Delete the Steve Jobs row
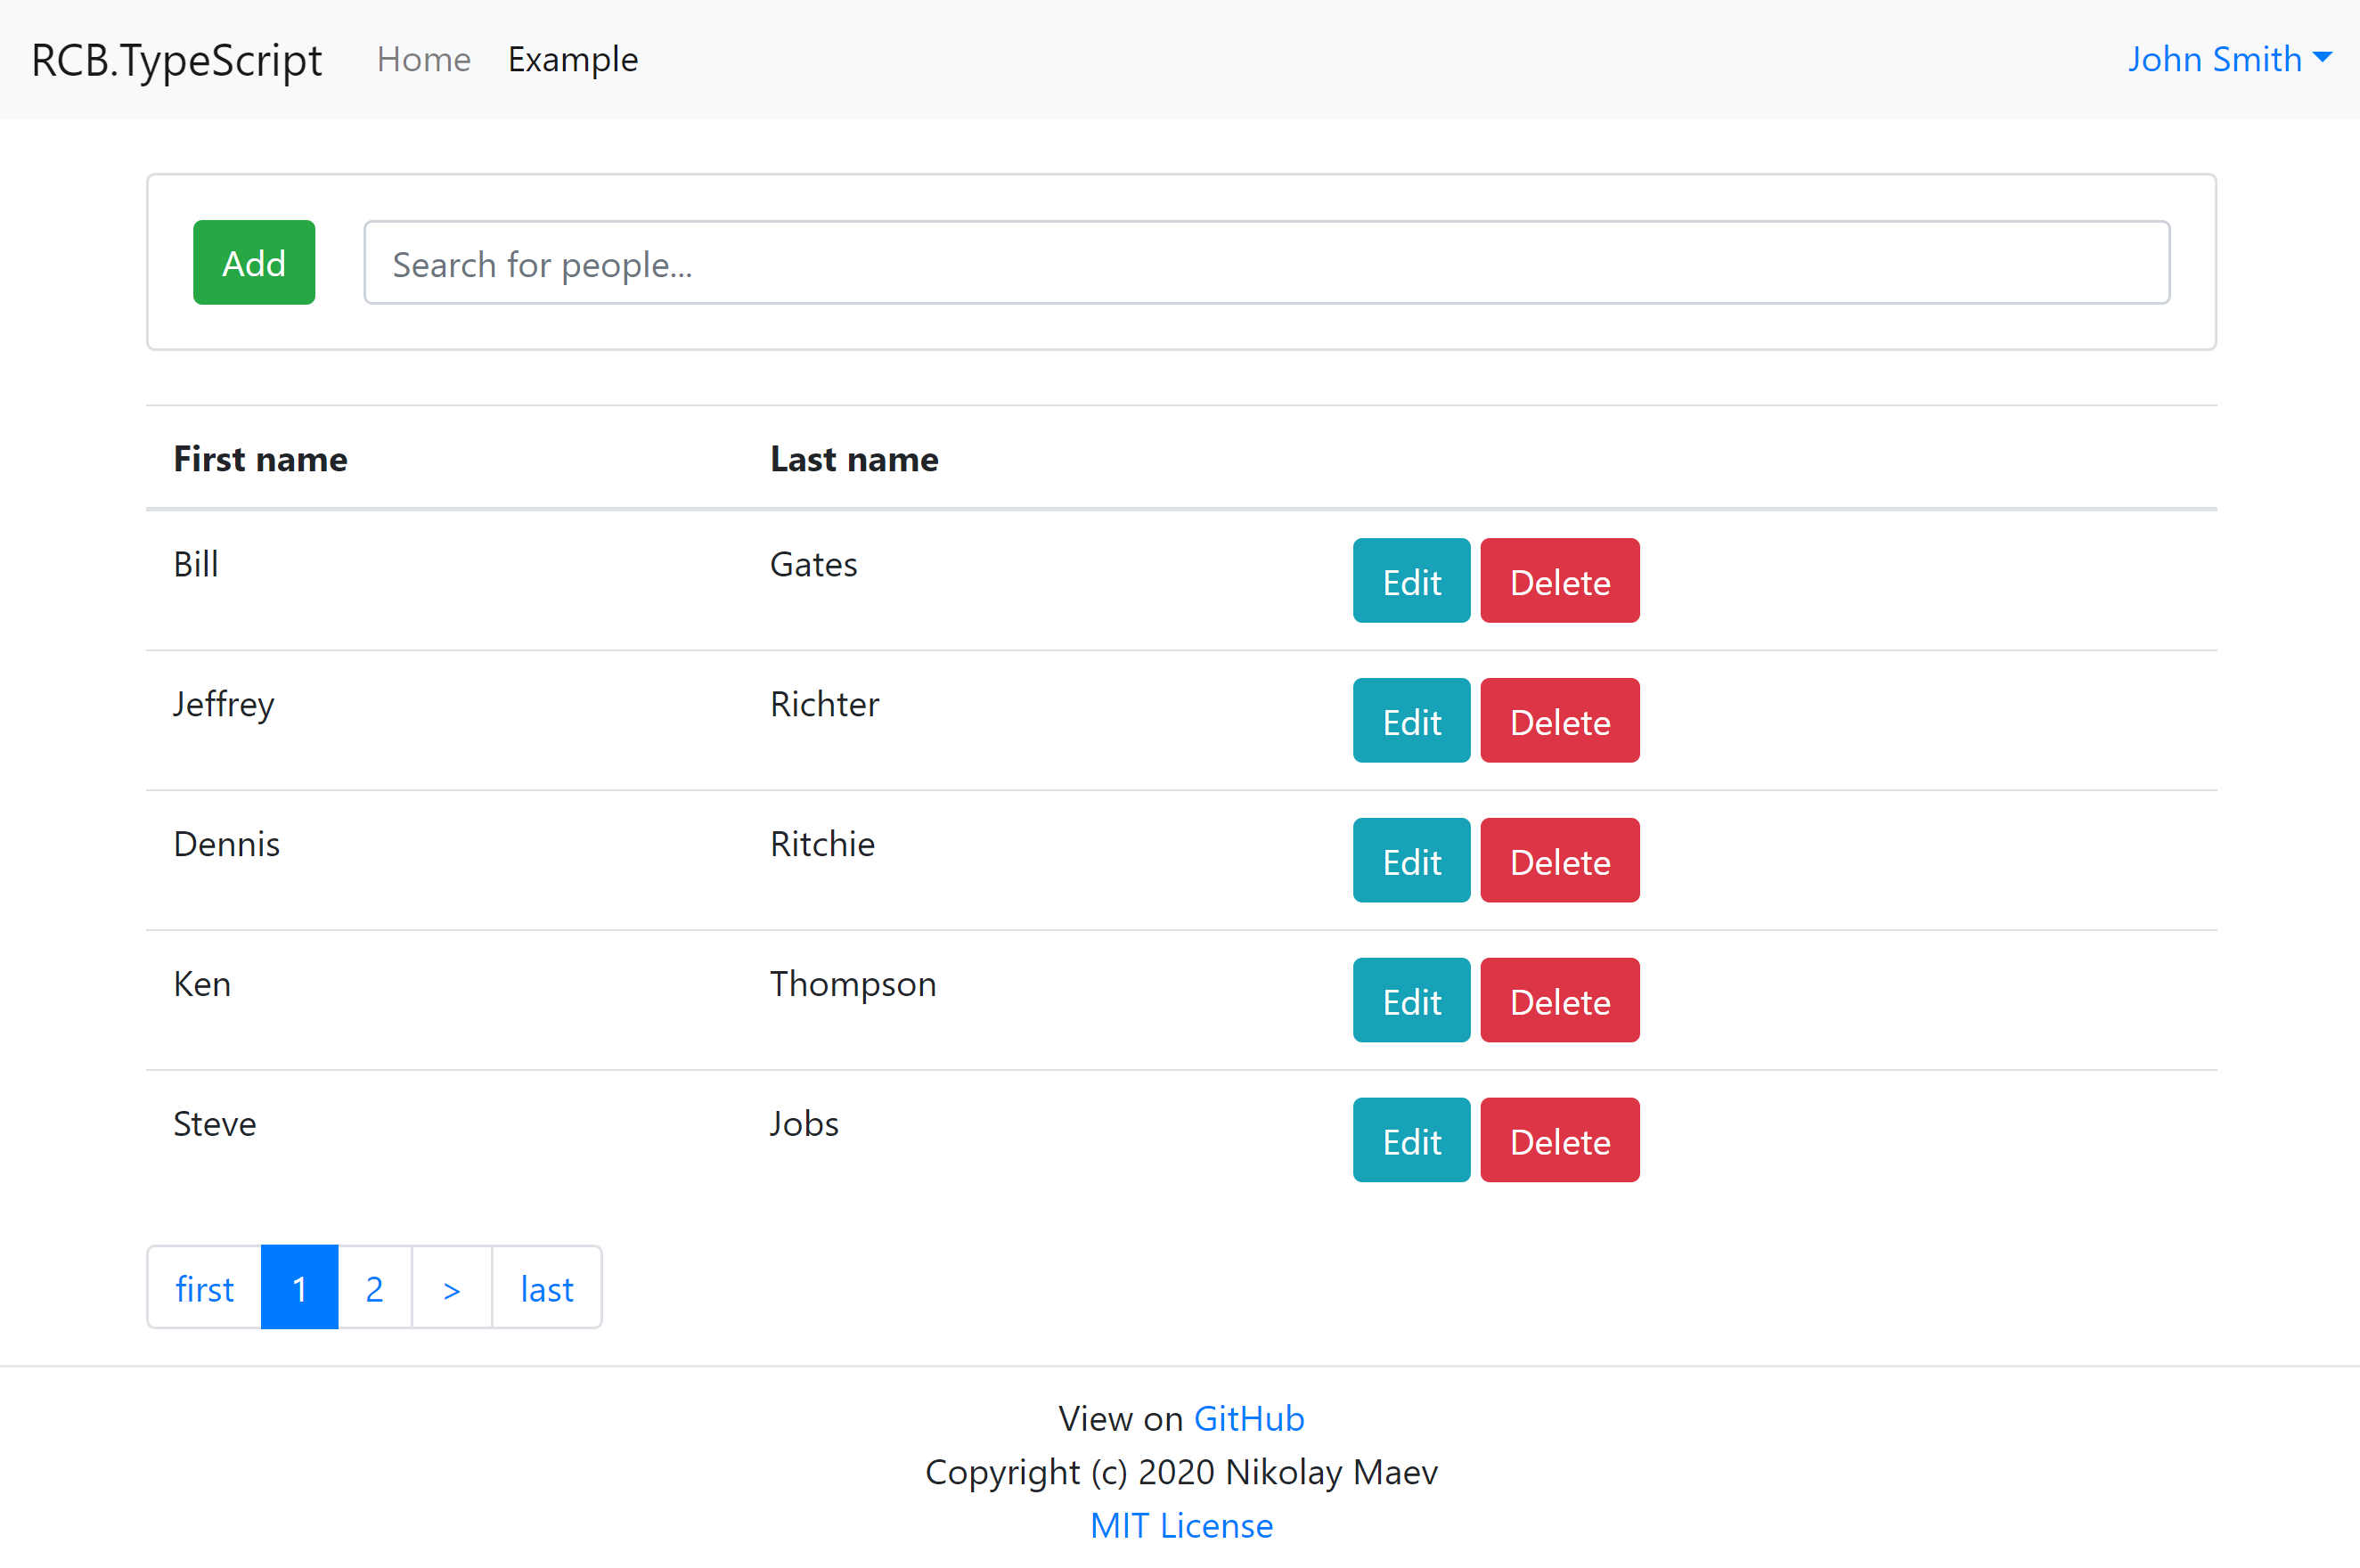 (1558, 1141)
